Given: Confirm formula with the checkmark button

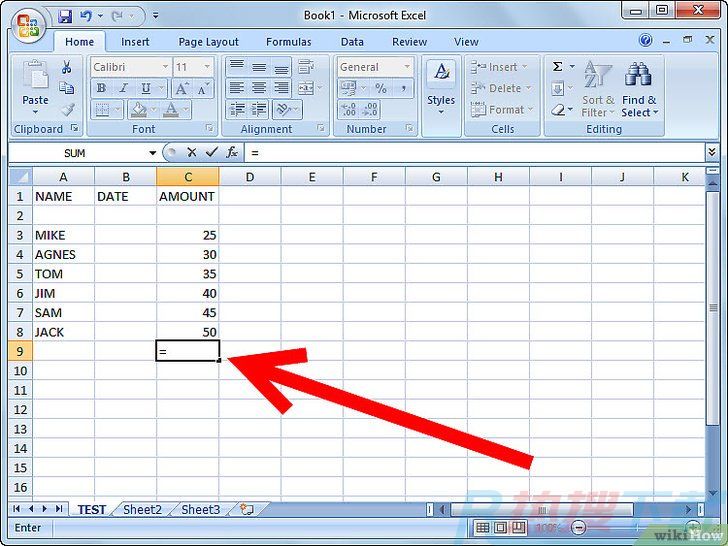Looking at the screenshot, I should [x=212, y=152].
